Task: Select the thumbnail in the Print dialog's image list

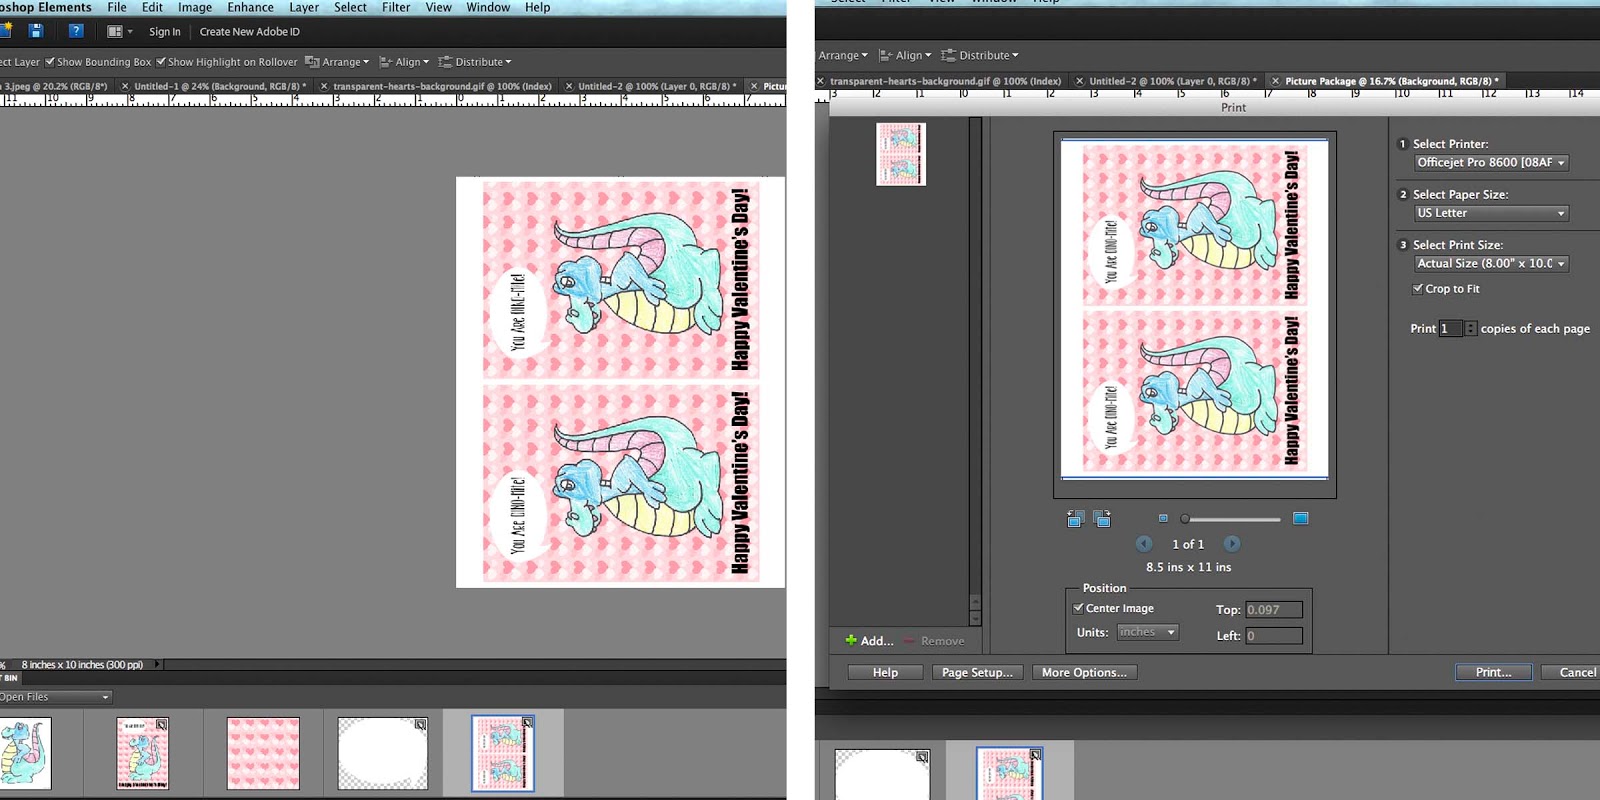Action: pos(901,154)
